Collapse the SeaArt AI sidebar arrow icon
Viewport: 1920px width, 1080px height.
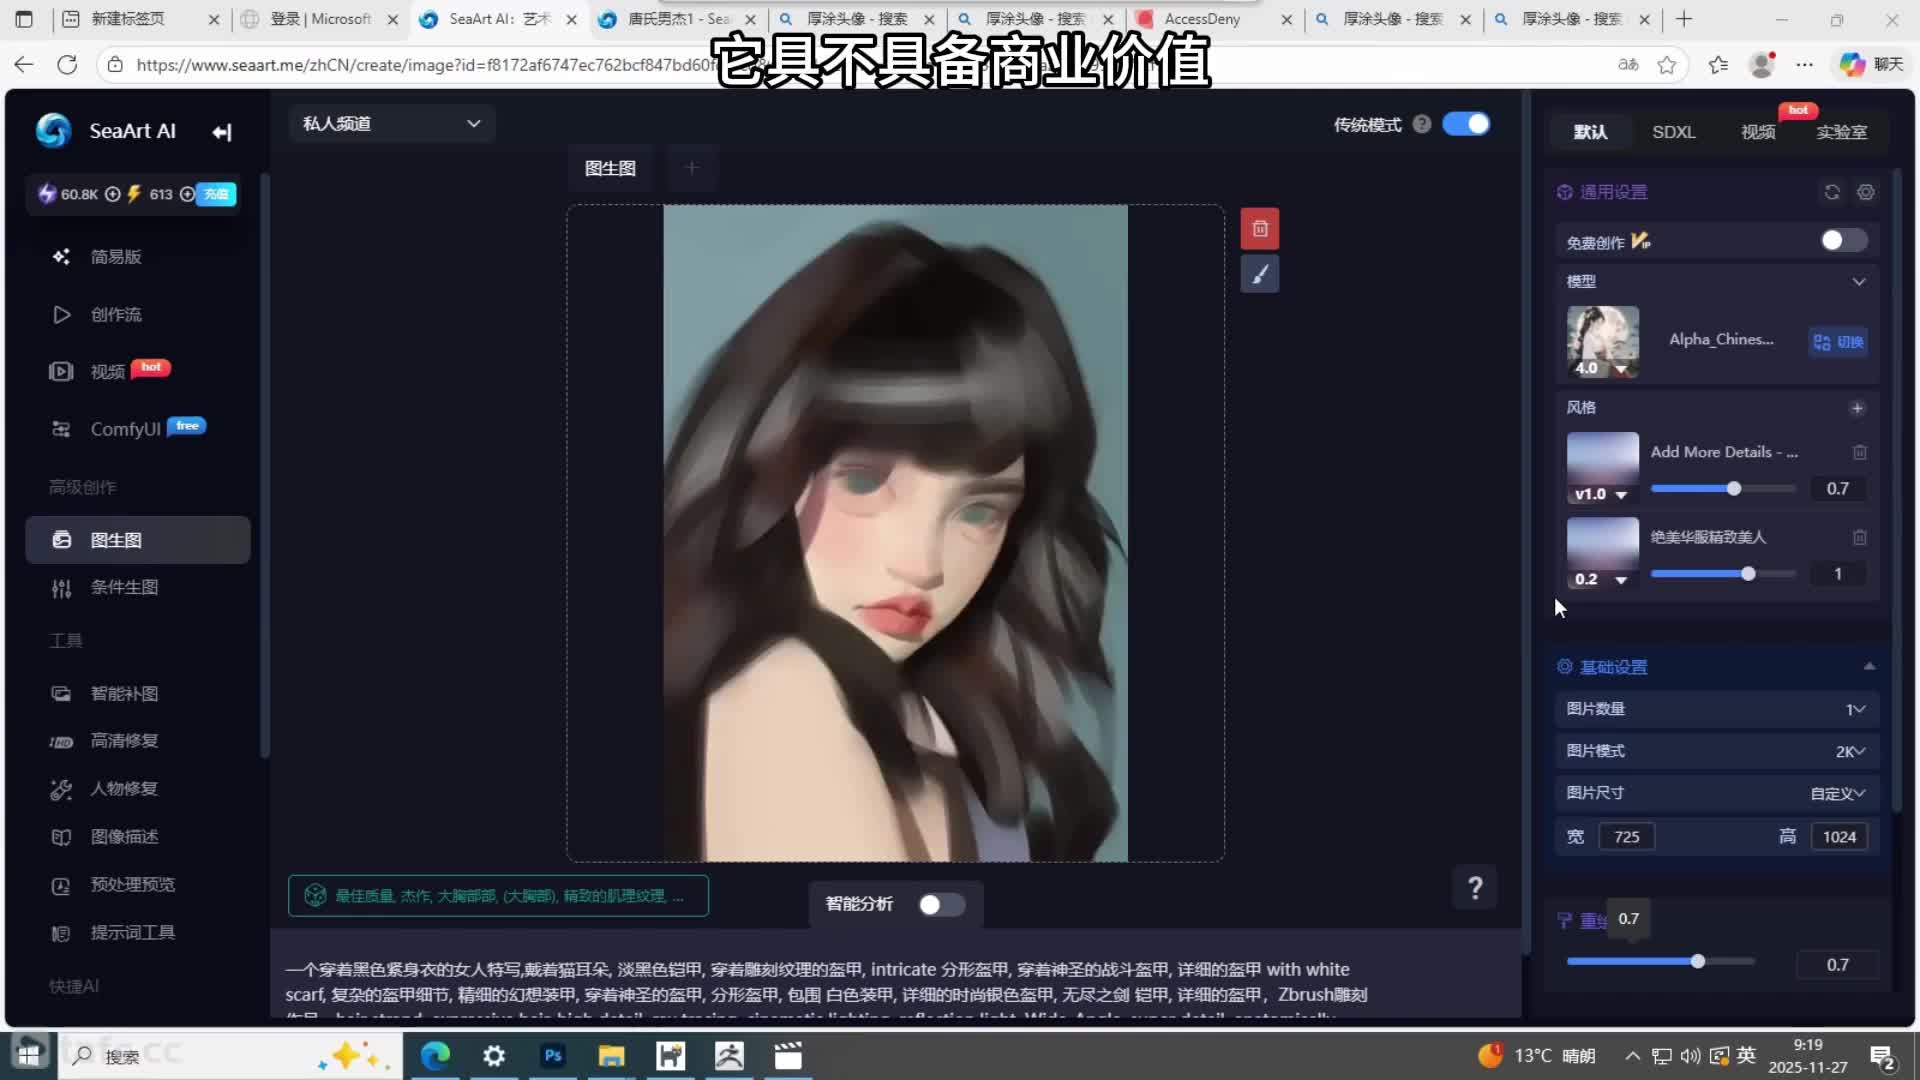pyautogui.click(x=222, y=132)
